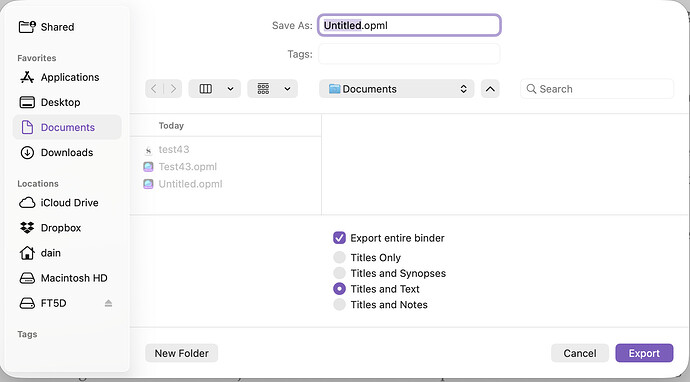Click the Tags section heading in sidebar

point(27,334)
